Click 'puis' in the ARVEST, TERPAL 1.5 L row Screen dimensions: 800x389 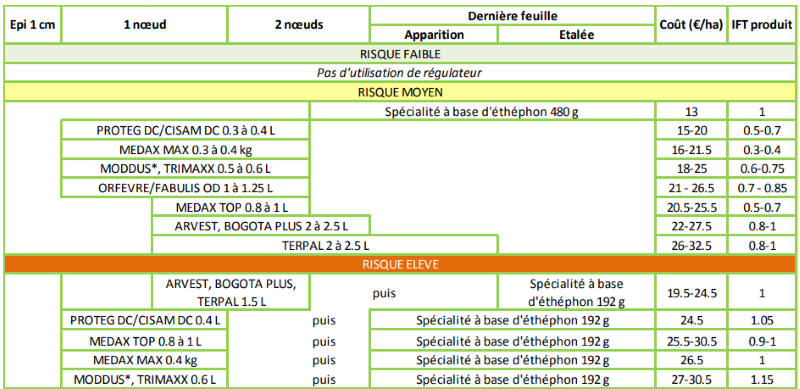384,293
